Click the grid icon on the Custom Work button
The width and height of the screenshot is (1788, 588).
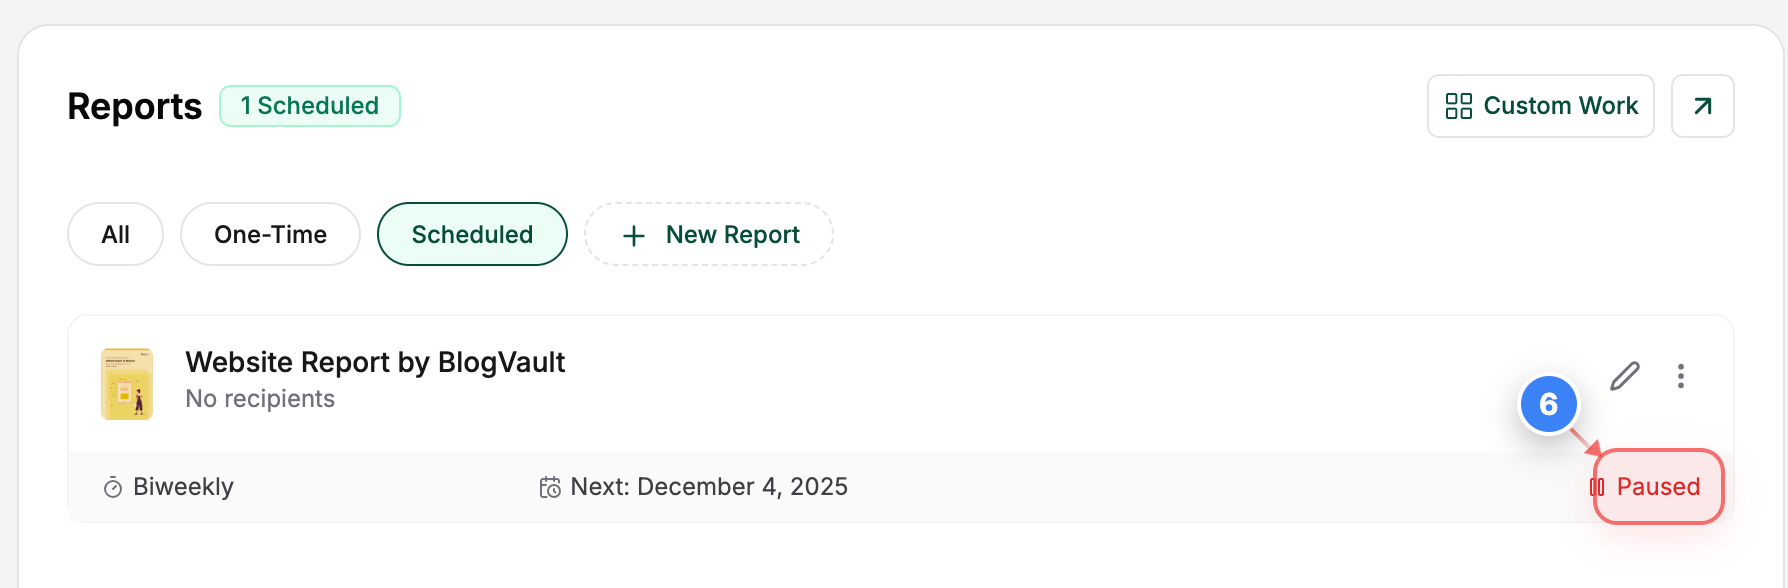[x=1458, y=105]
